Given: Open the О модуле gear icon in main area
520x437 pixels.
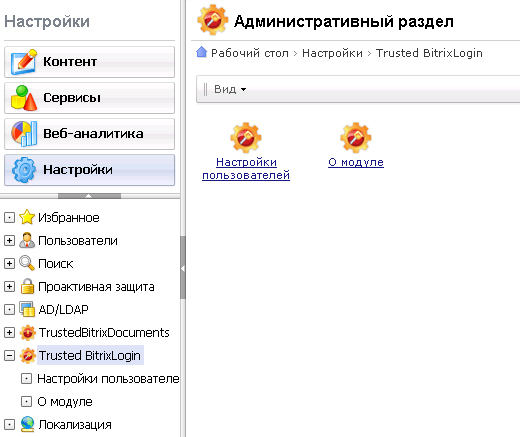Looking at the screenshot, I should pyautogui.click(x=356, y=137).
